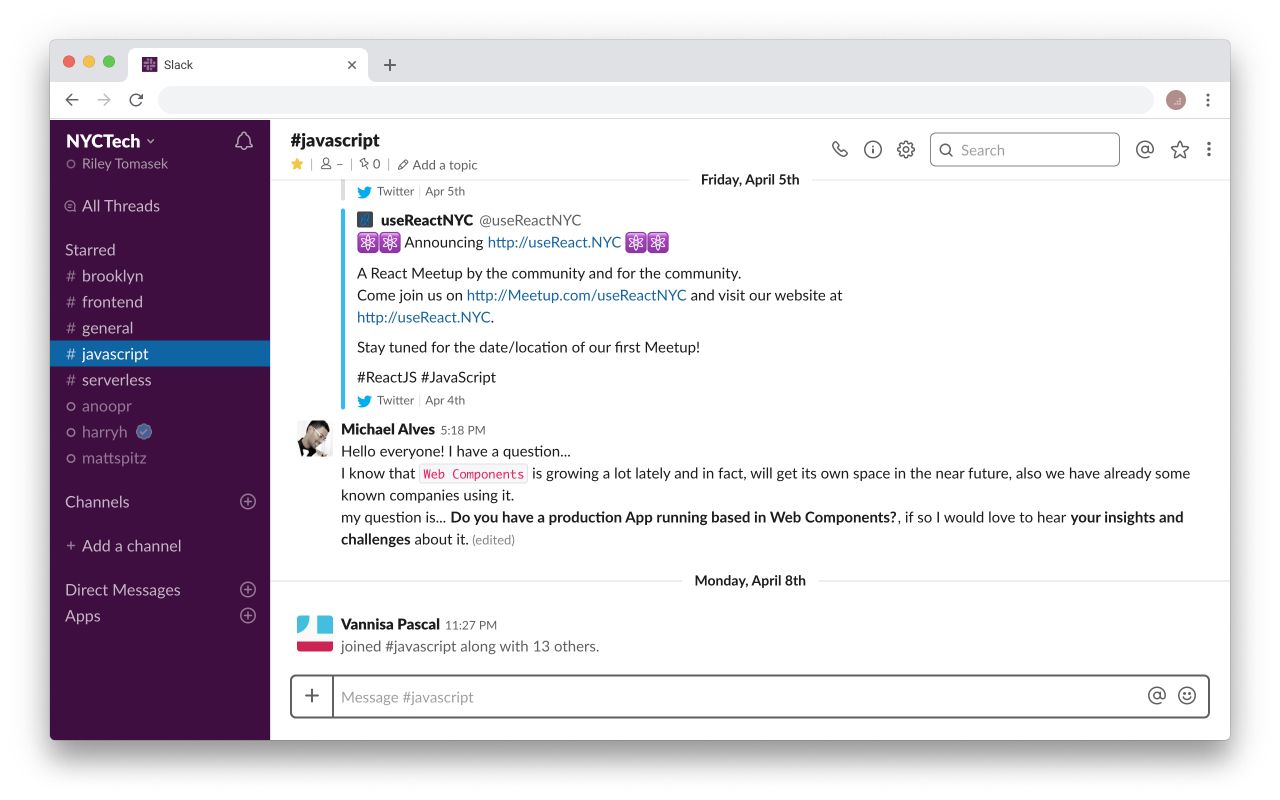
Task: Attach a file with the plus icon
Action: tap(311, 695)
